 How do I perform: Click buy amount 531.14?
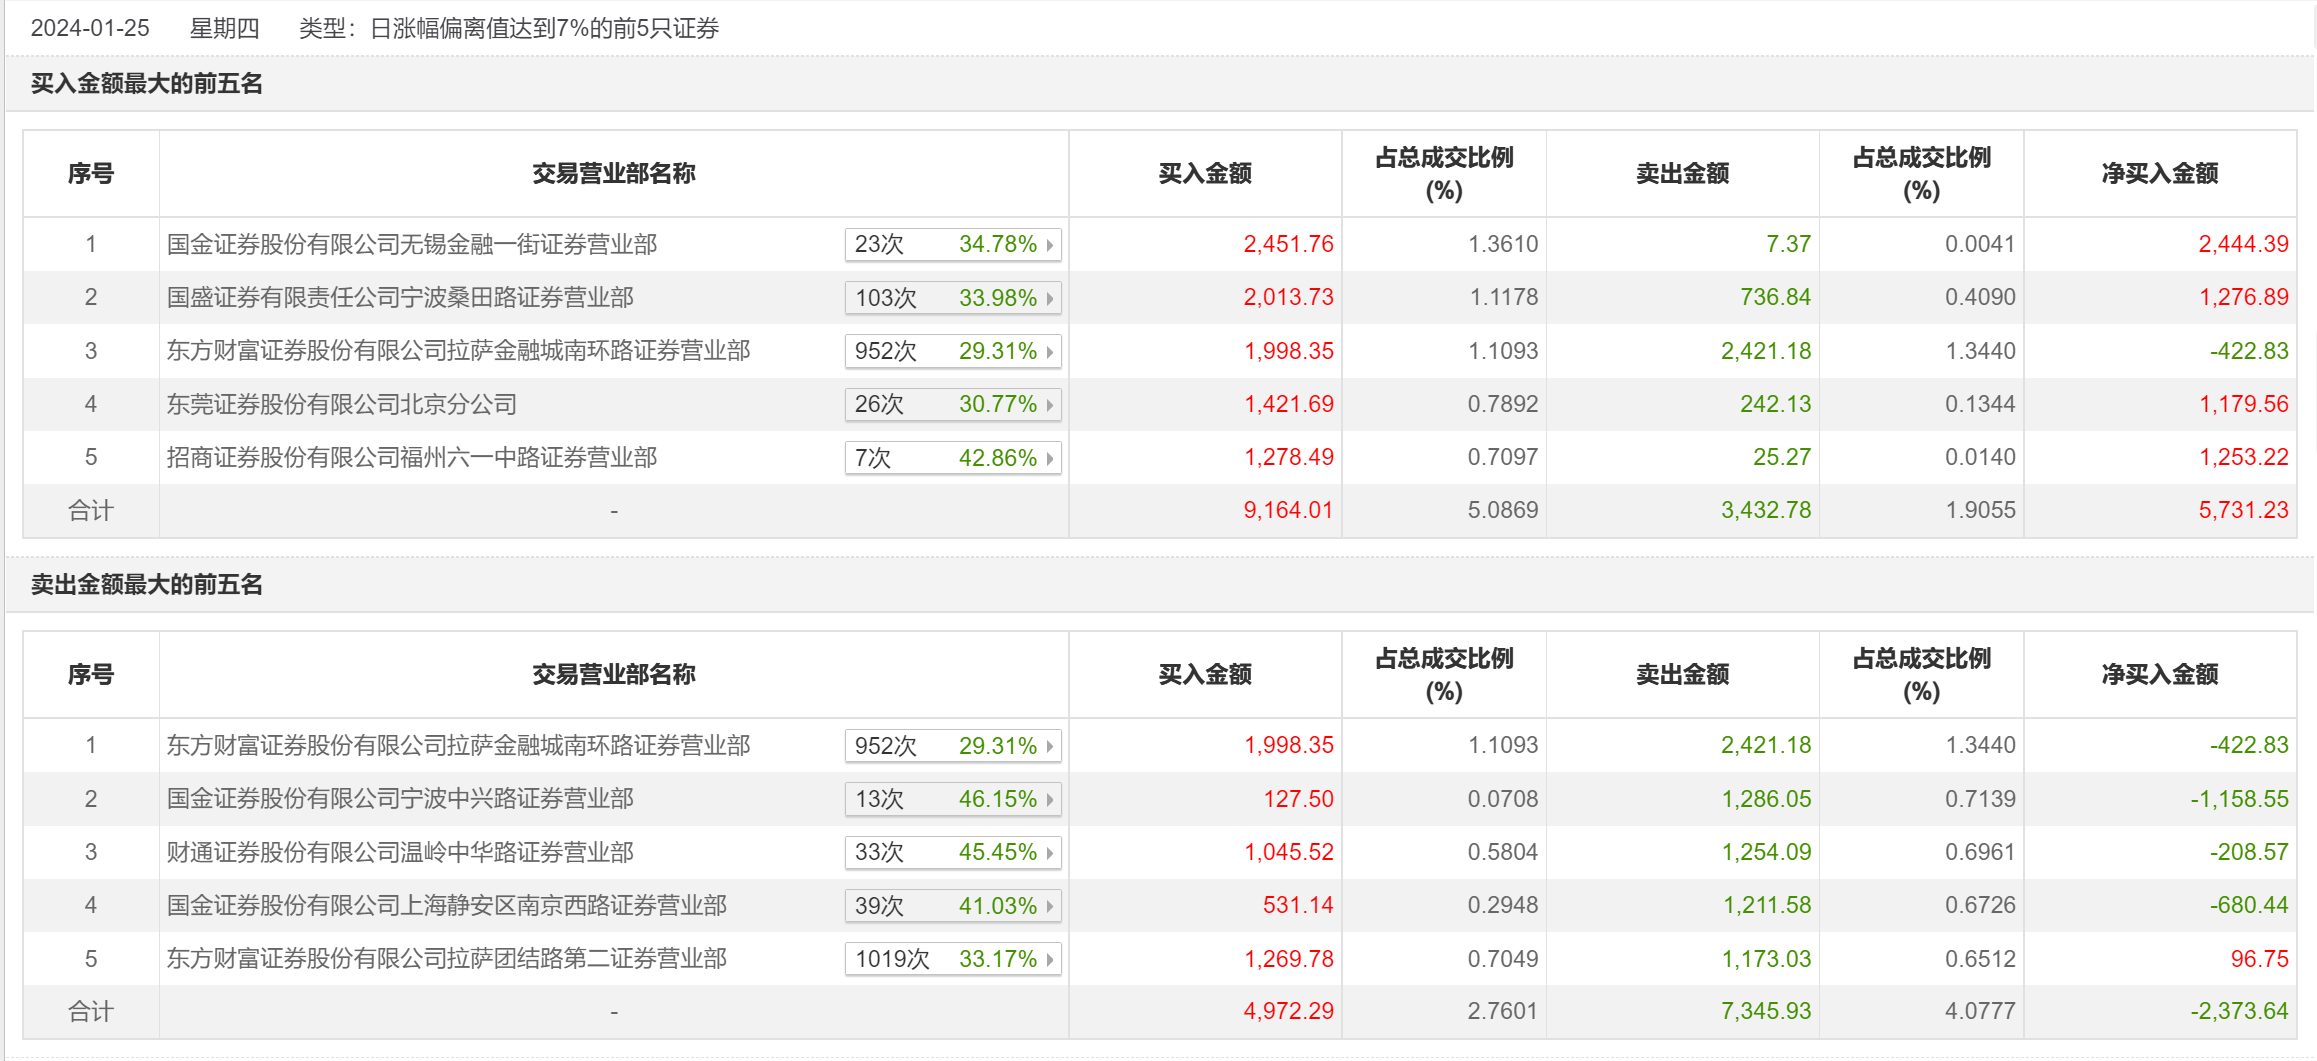(x=1298, y=906)
